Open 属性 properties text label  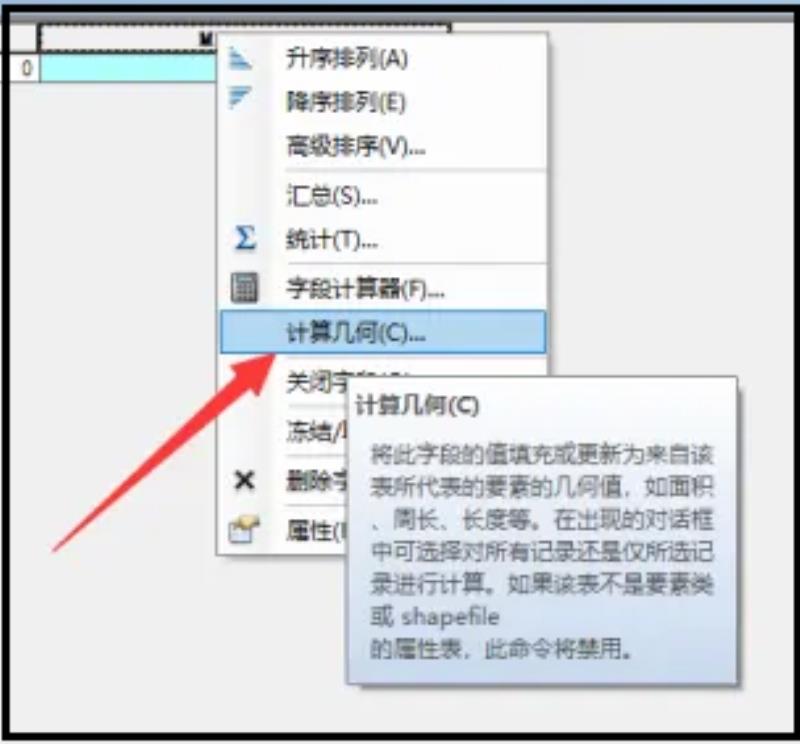click(x=316, y=531)
